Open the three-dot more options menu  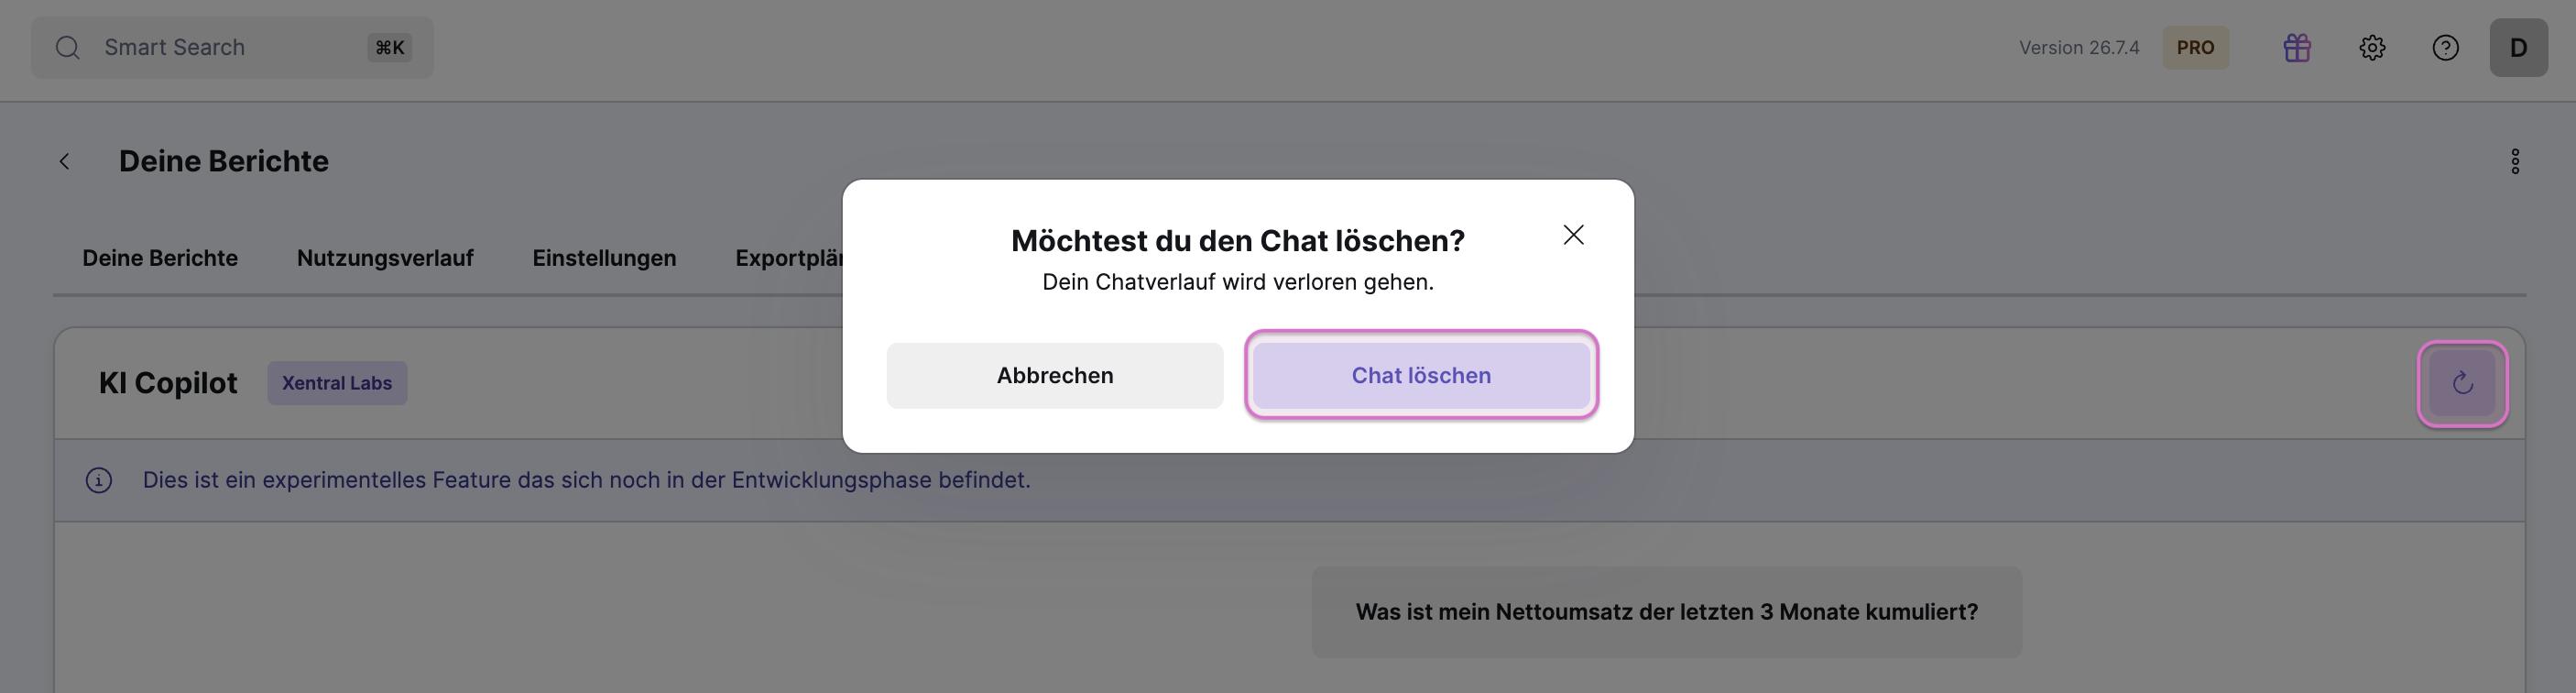pyautogui.click(x=2515, y=162)
